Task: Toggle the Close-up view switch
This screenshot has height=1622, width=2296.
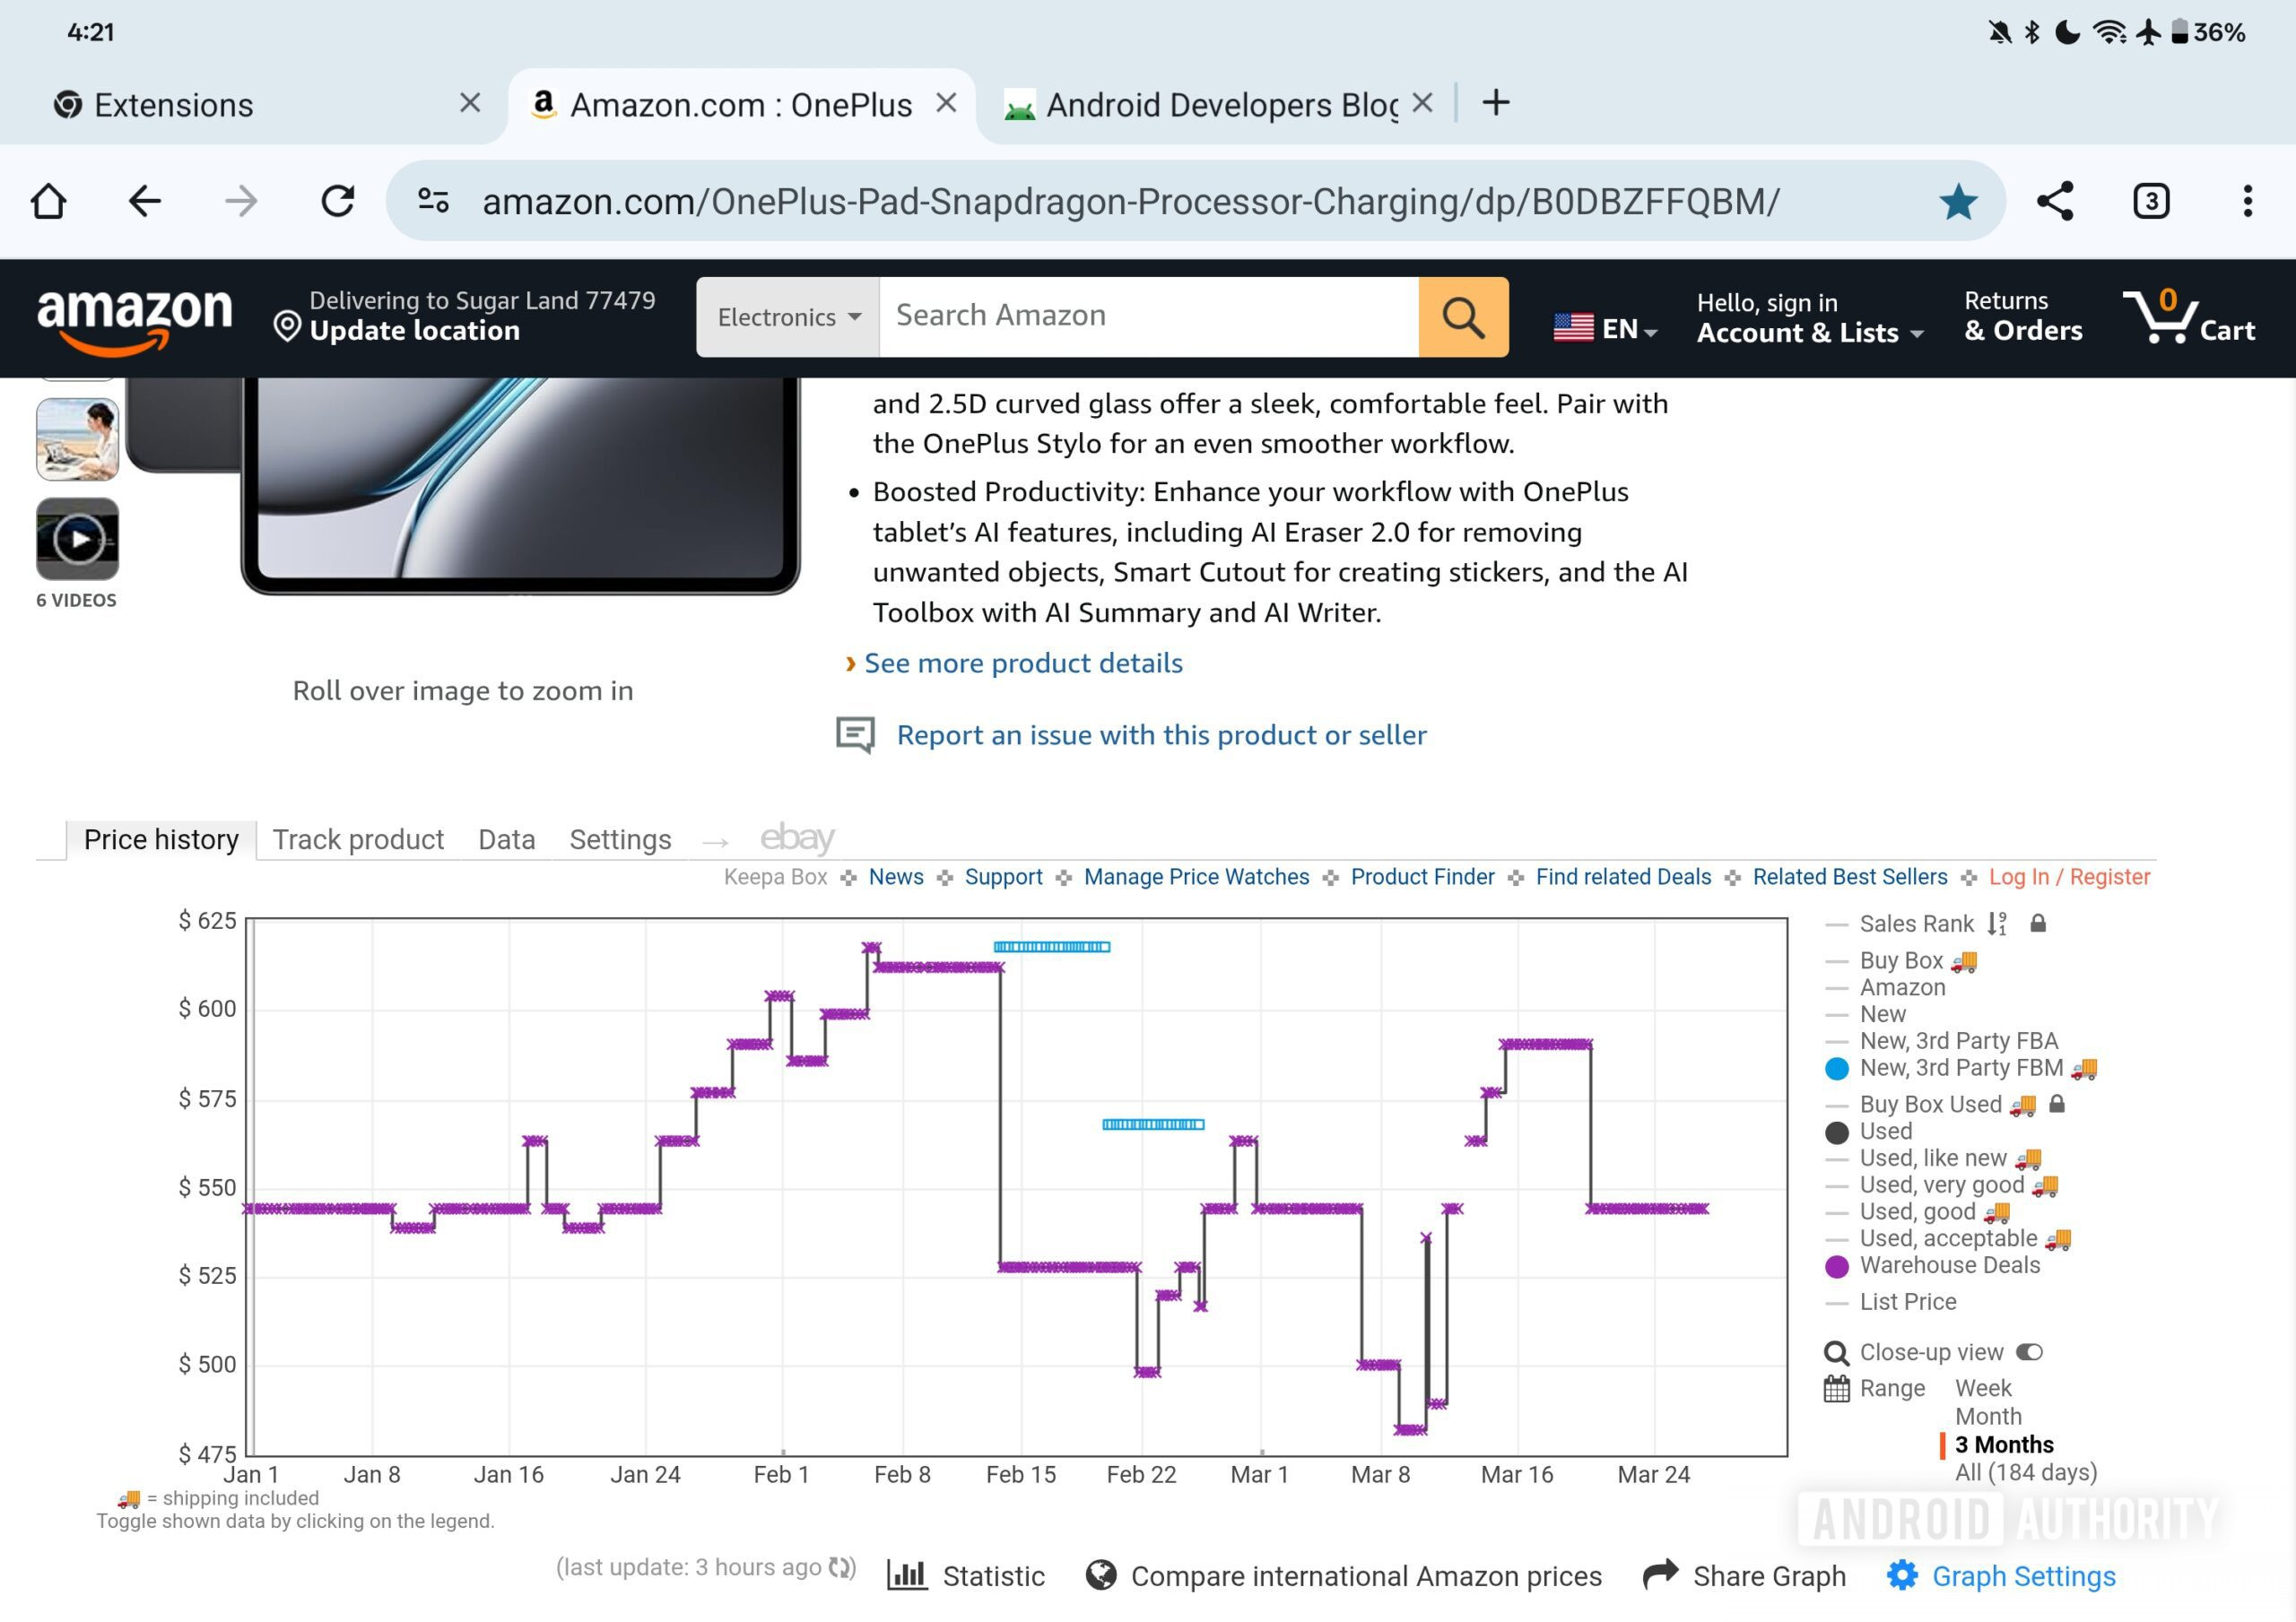Action: [2028, 1352]
